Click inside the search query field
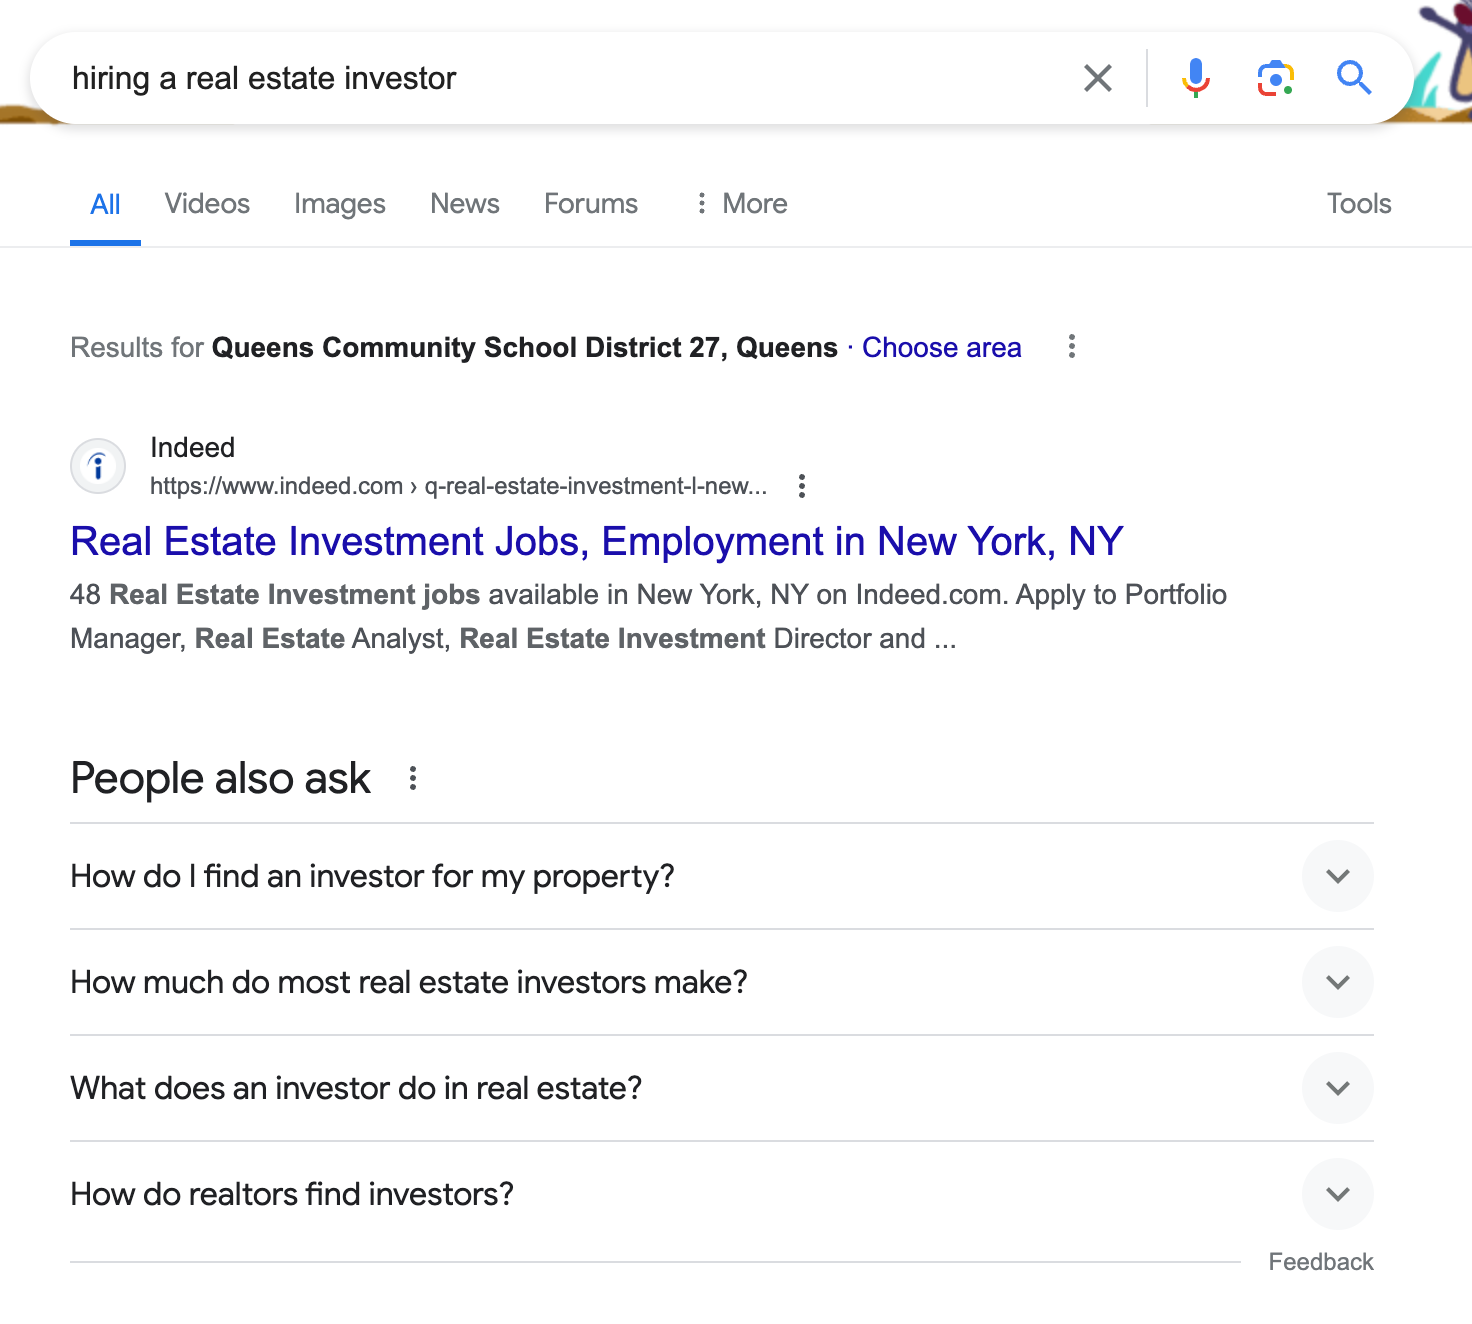 tap(500, 77)
